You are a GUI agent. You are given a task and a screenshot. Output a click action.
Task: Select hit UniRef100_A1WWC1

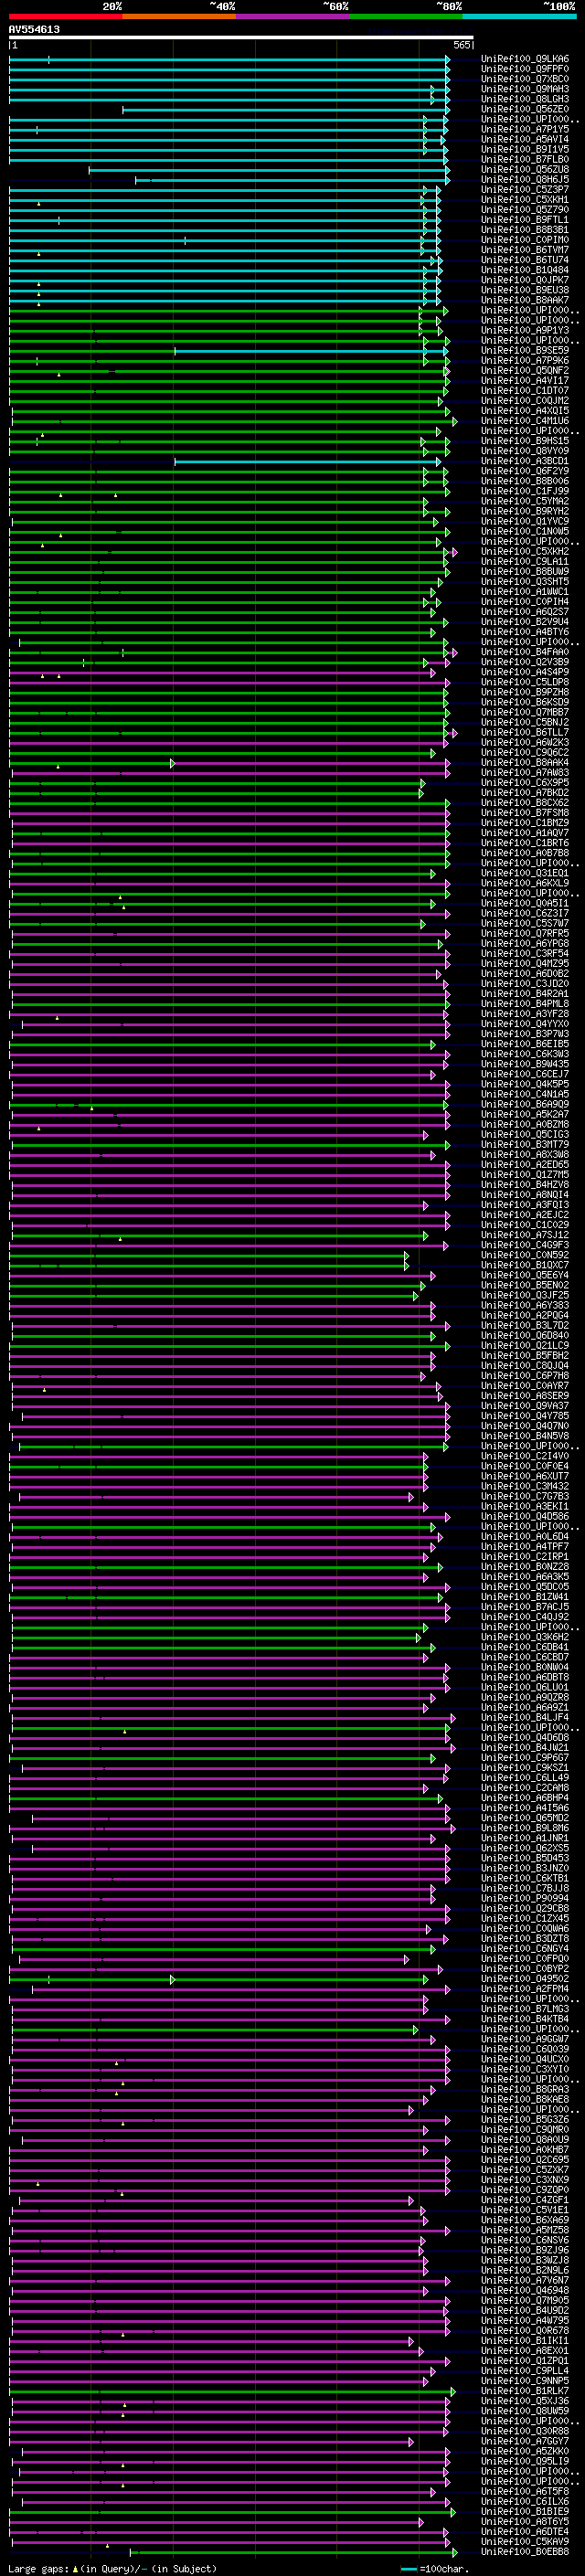point(525,591)
